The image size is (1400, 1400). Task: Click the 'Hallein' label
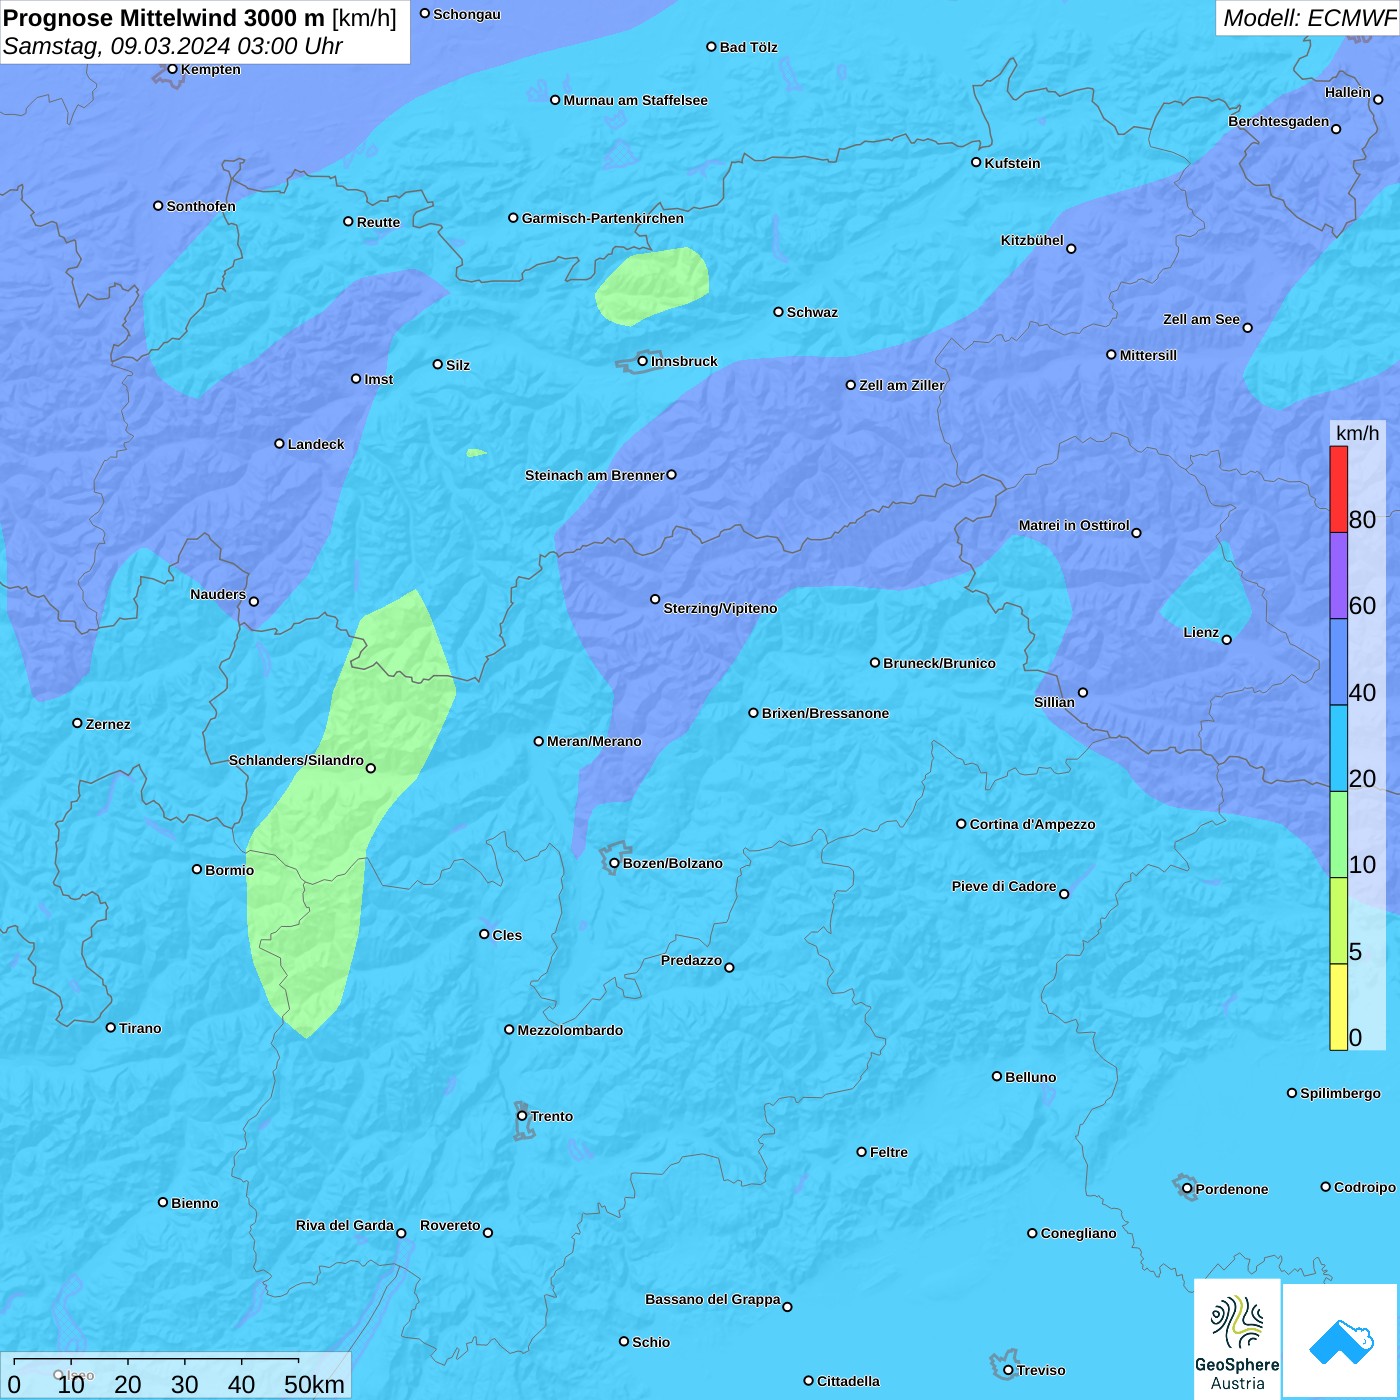point(1347,92)
